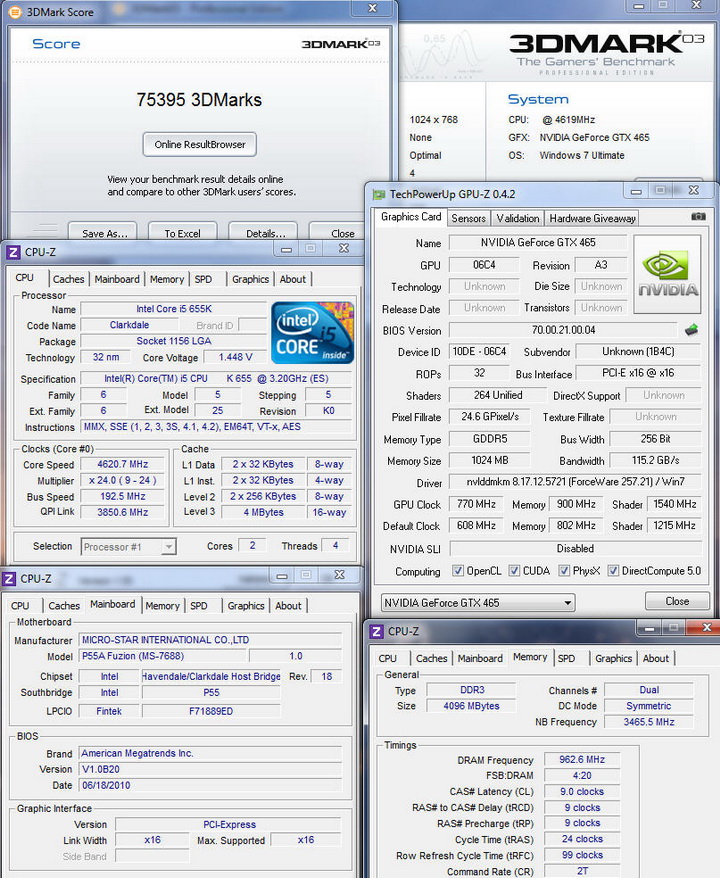
Task: Click the Channels # Dual value
Action: 649,690
